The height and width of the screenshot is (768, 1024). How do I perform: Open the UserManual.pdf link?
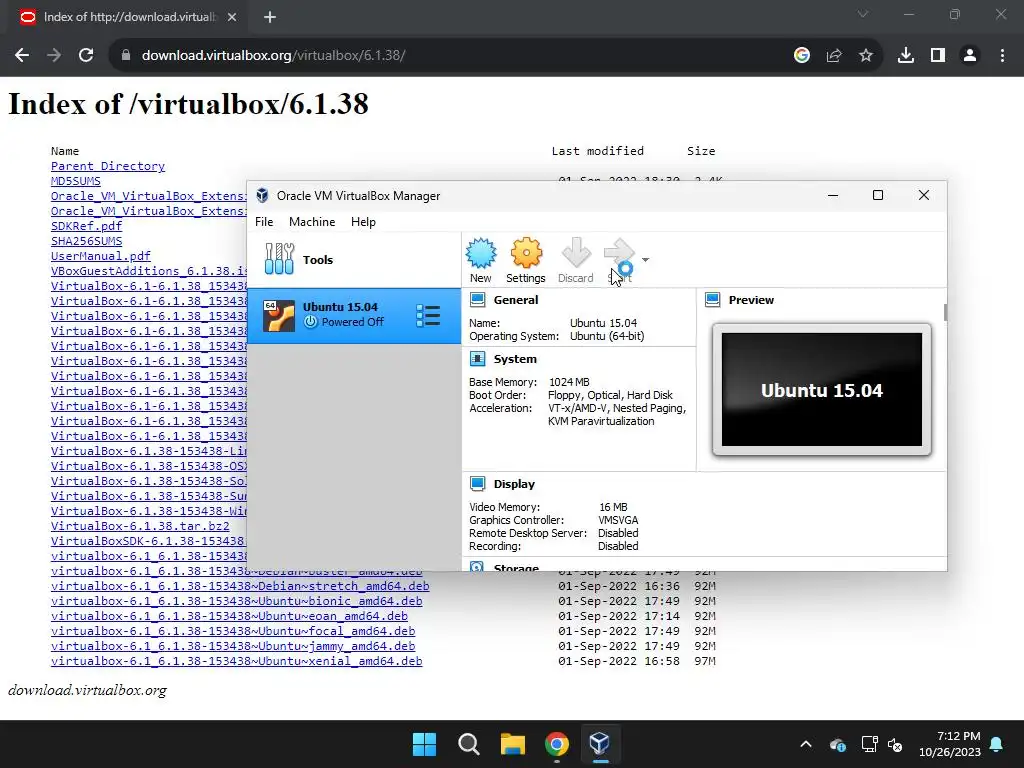point(101,256)
